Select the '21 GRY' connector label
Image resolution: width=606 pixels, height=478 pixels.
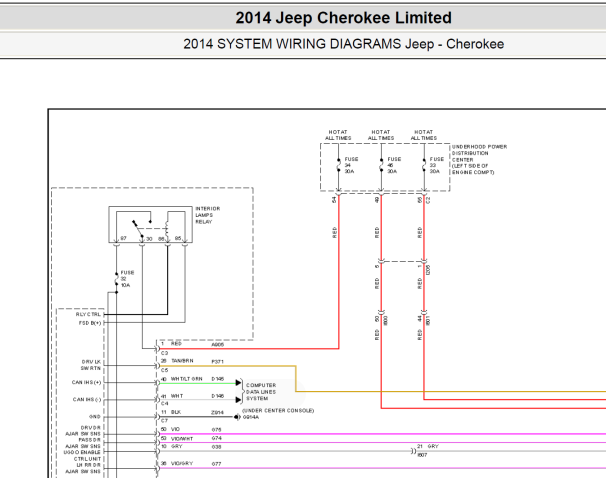pos(427,446)
